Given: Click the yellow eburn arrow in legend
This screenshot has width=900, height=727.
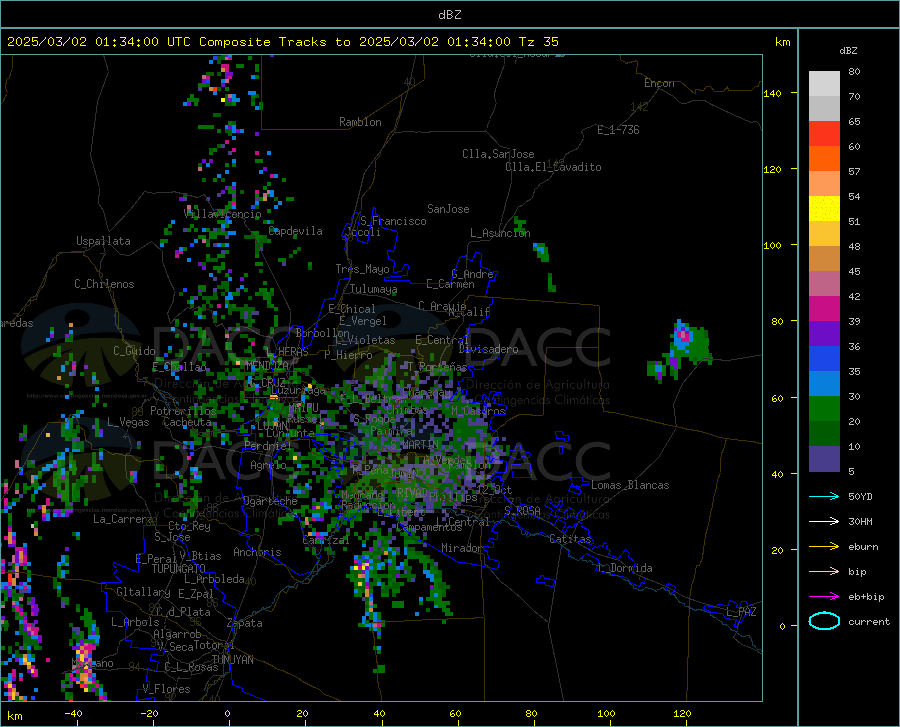Looking at the screenshot, I should click(824, 547).
